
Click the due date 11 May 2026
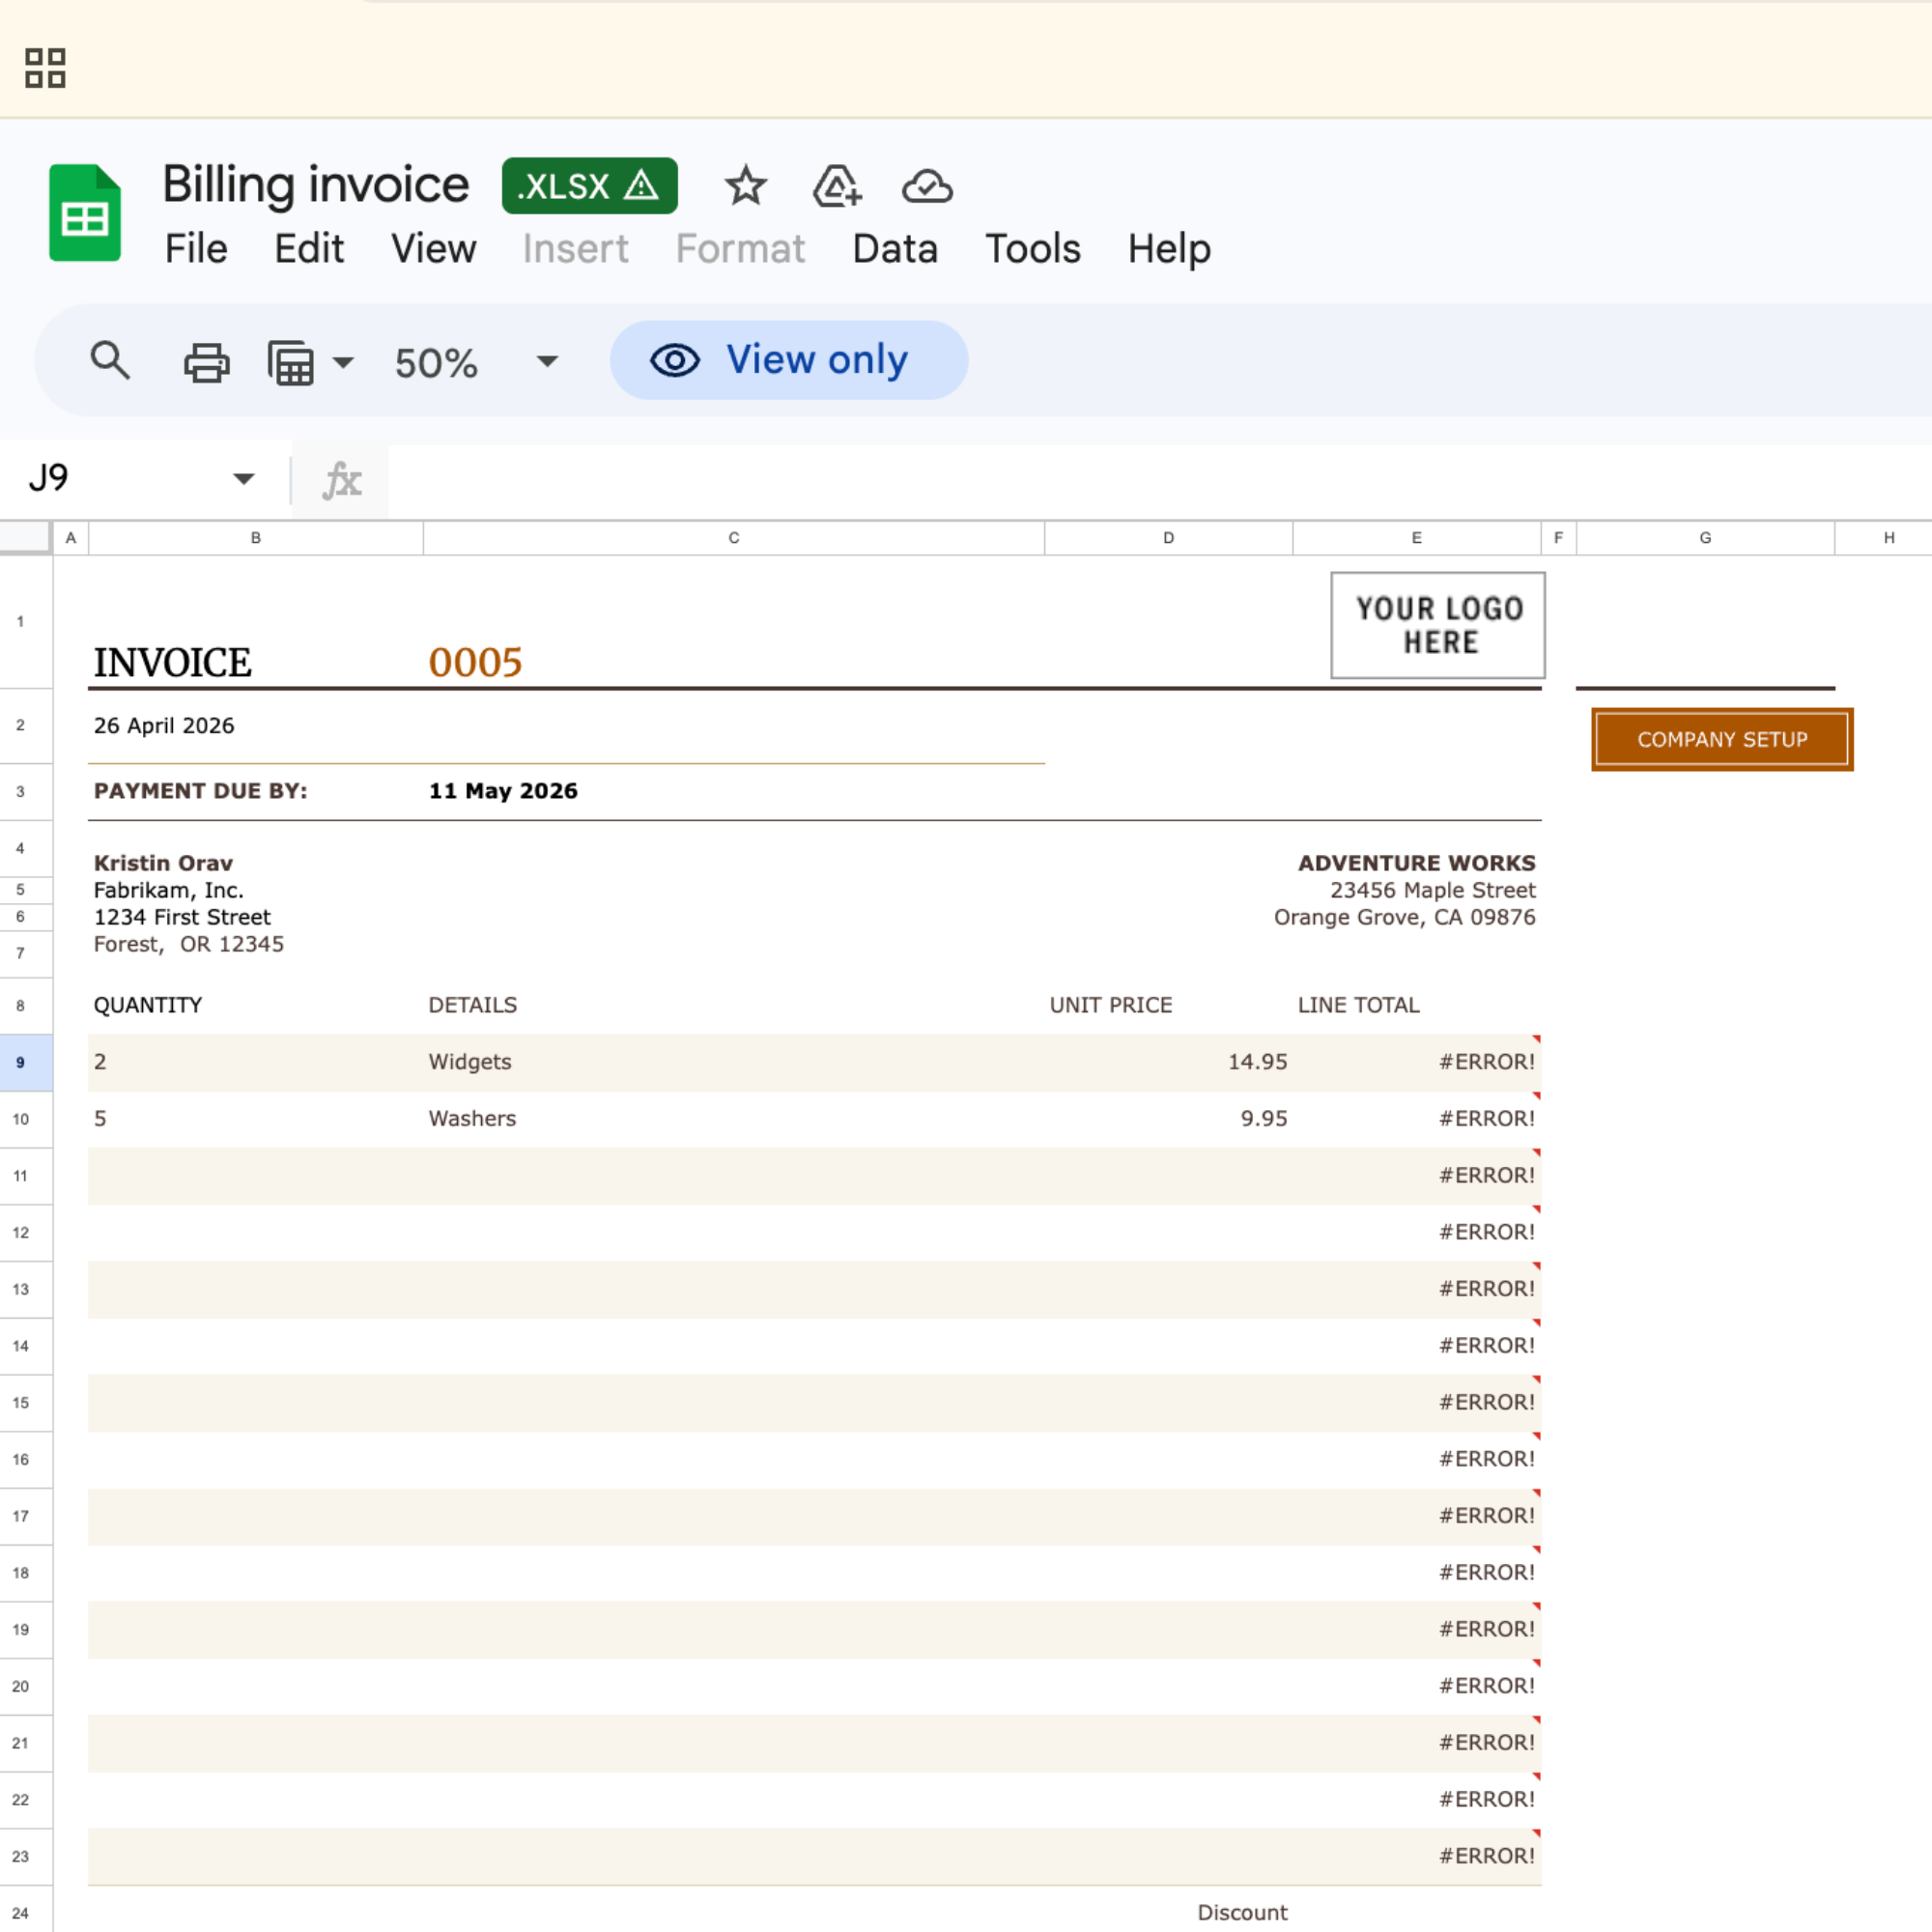point(503,790)
